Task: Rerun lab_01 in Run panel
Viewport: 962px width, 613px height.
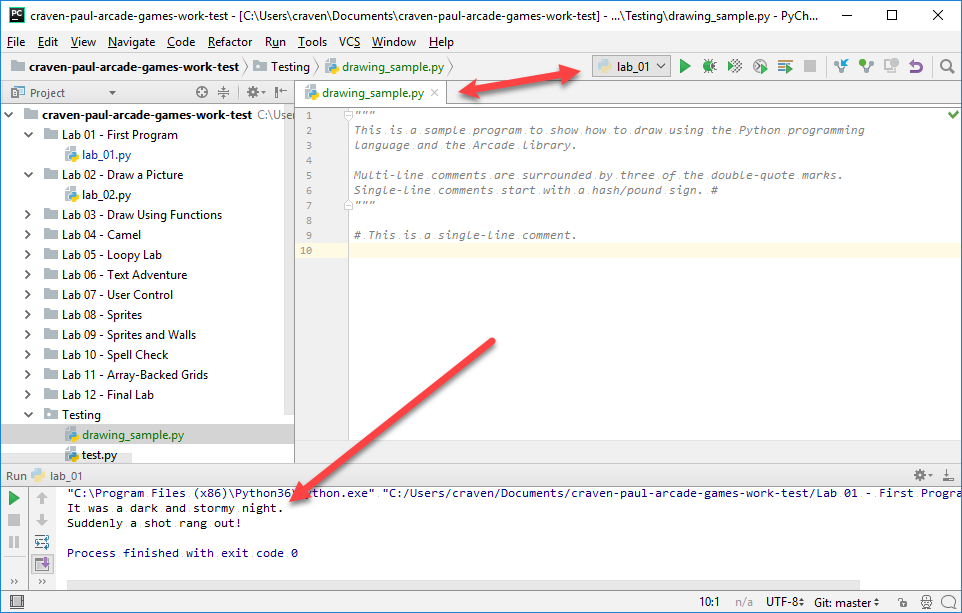Action: point(13,498)
